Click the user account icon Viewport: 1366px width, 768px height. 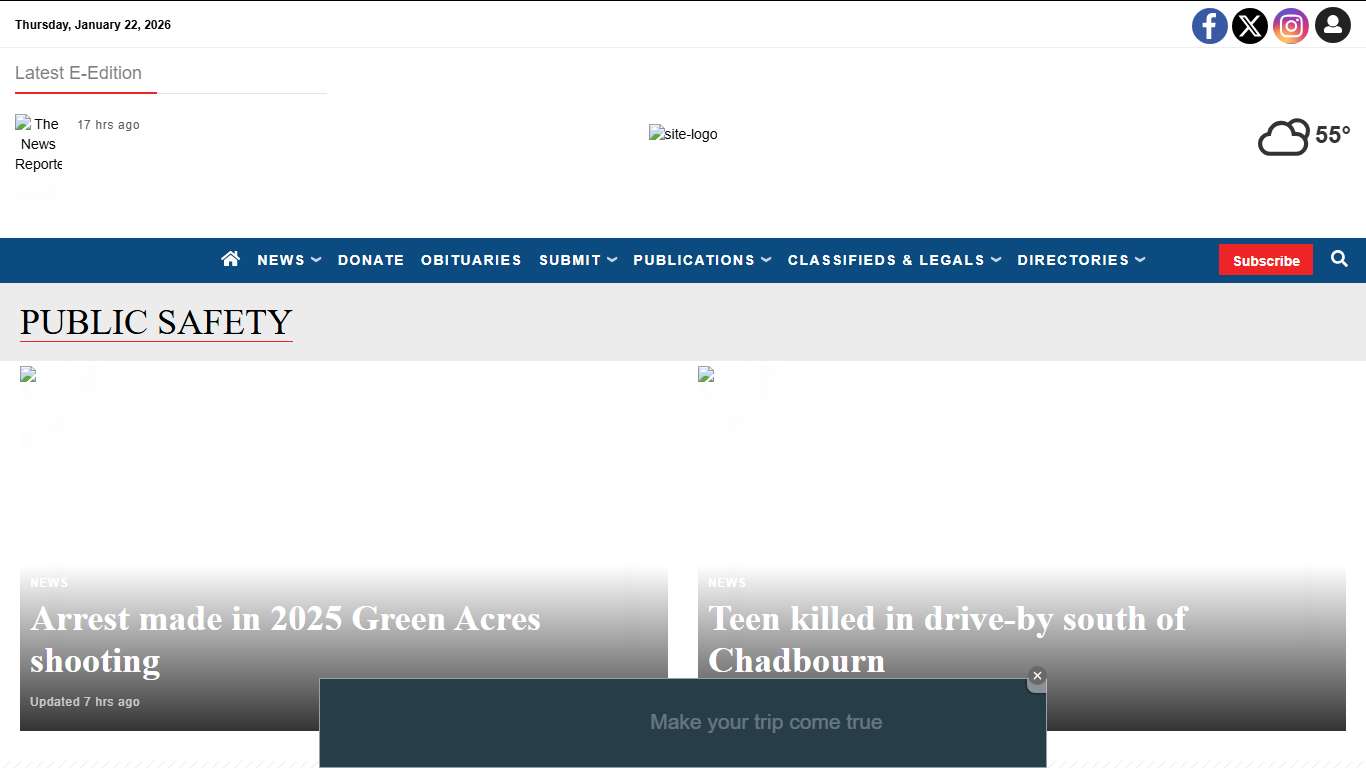pos(1332,26)
